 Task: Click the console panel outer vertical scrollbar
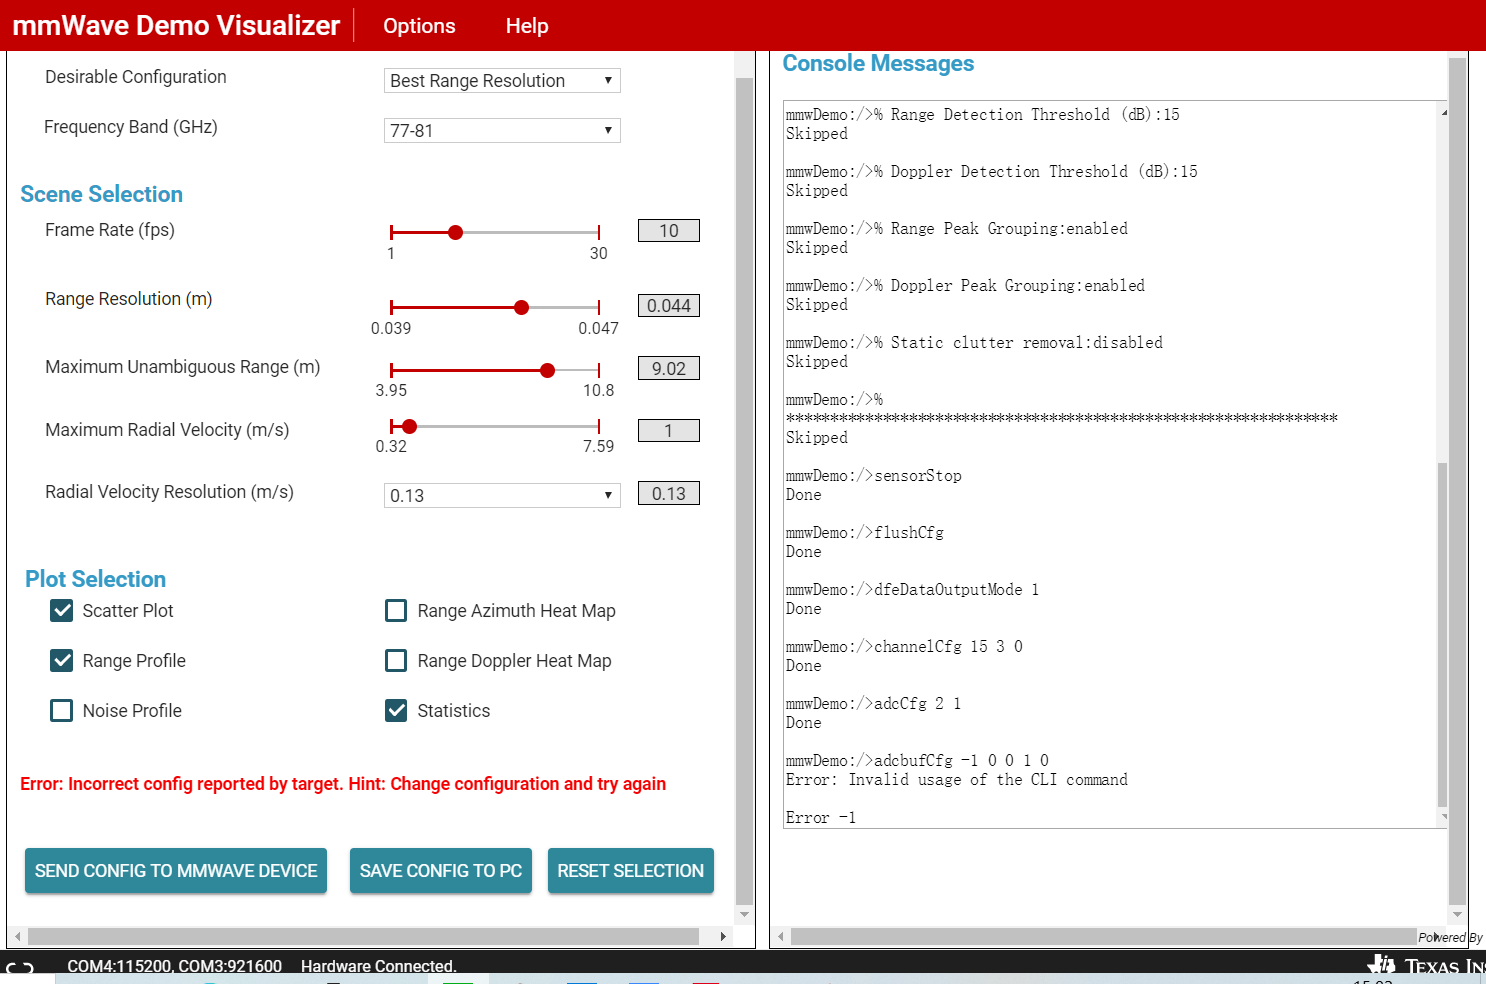(x=1457, y=480)
